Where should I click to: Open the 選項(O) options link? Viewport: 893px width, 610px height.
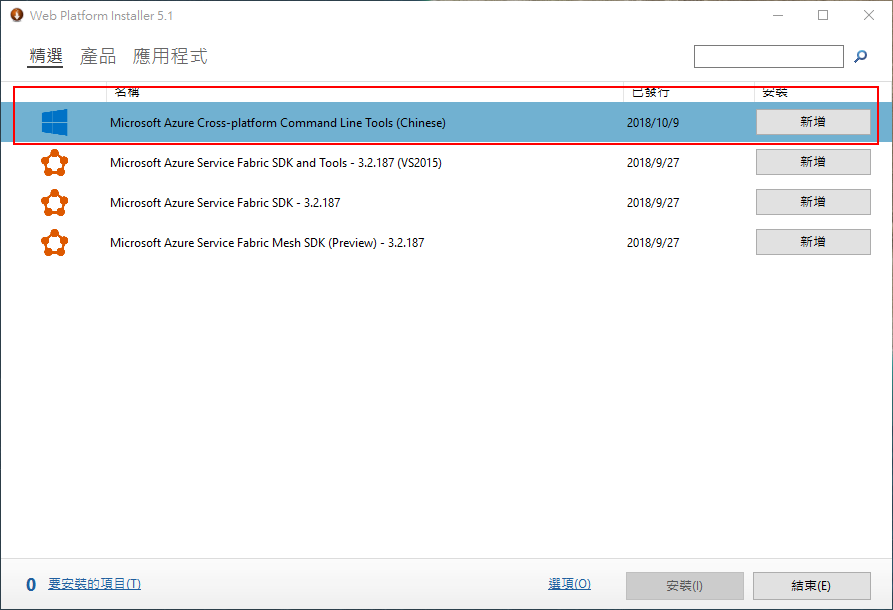(569, 584)
